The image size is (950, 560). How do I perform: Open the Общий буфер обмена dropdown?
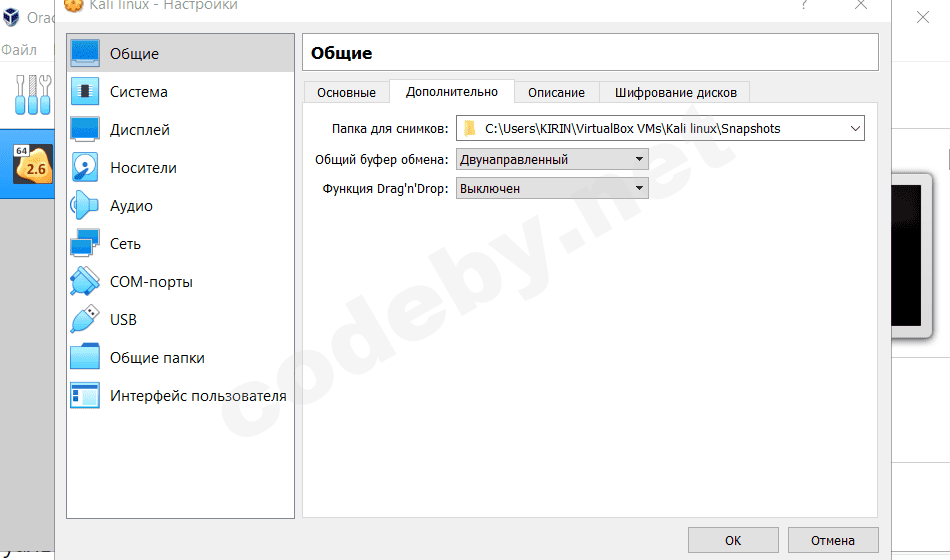552,159
